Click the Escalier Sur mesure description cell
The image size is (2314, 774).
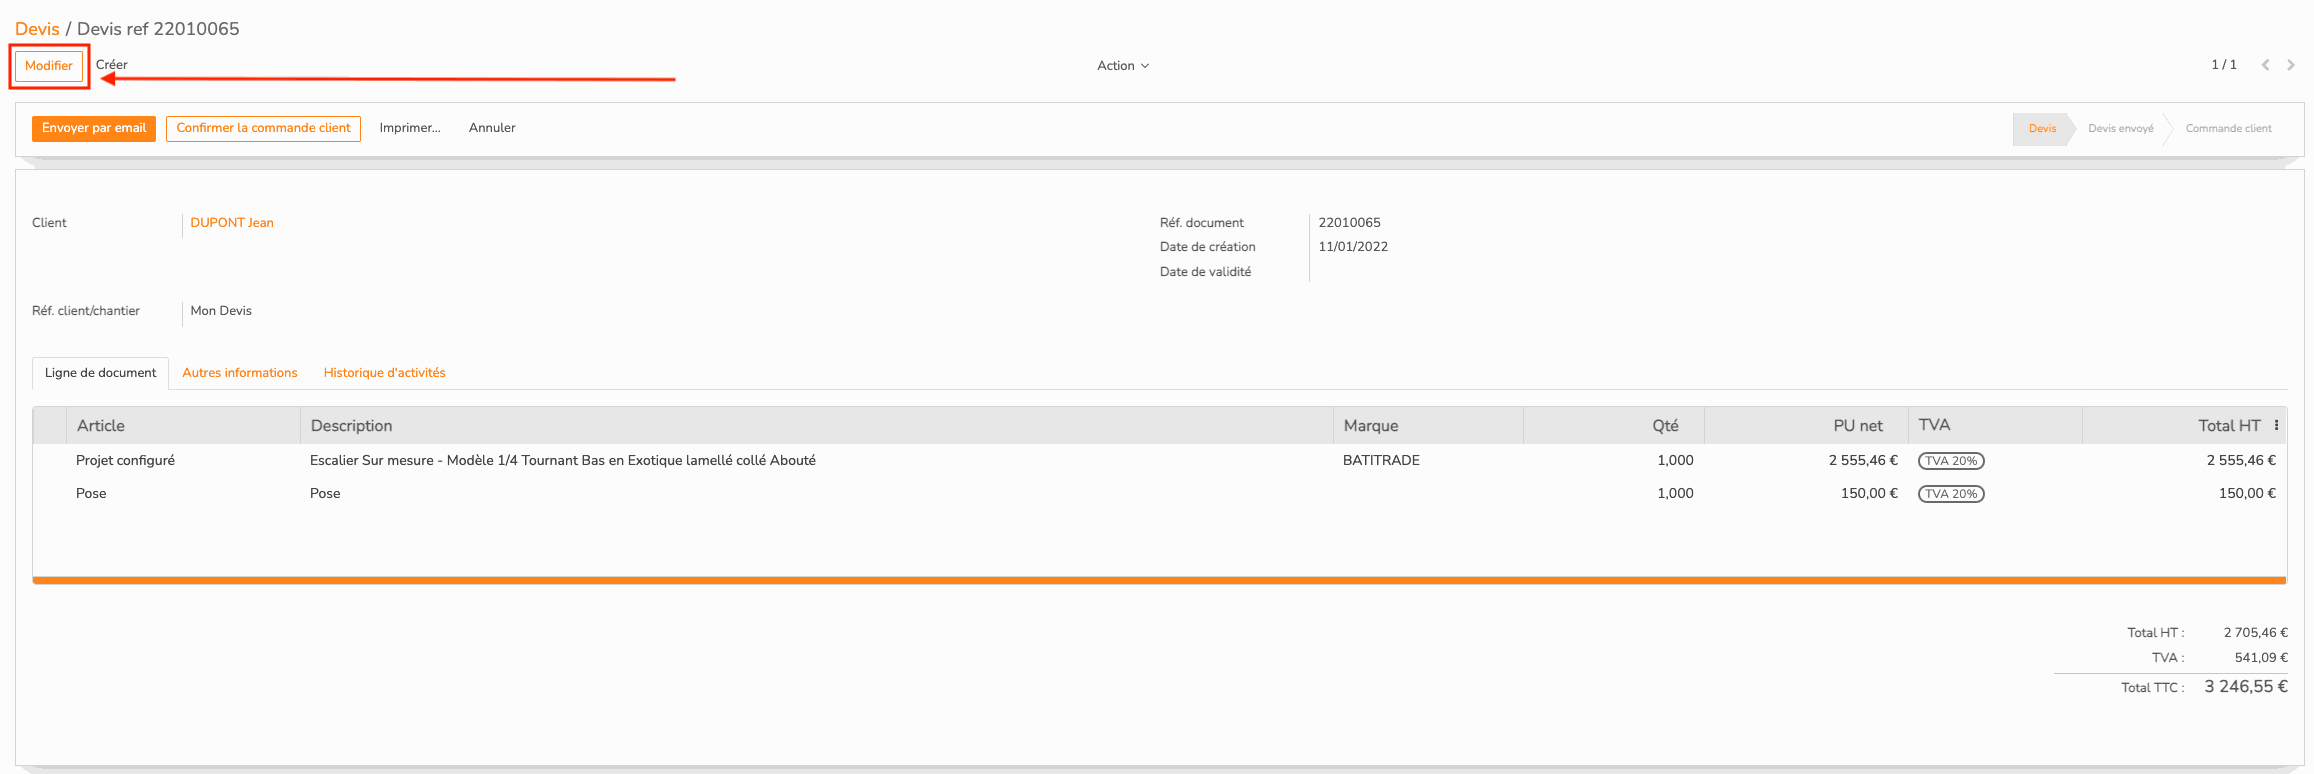point(563,461)
